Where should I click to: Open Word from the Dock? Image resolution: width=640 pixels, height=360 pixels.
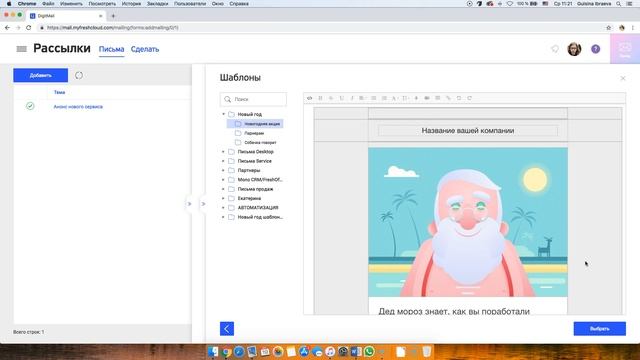356,351
